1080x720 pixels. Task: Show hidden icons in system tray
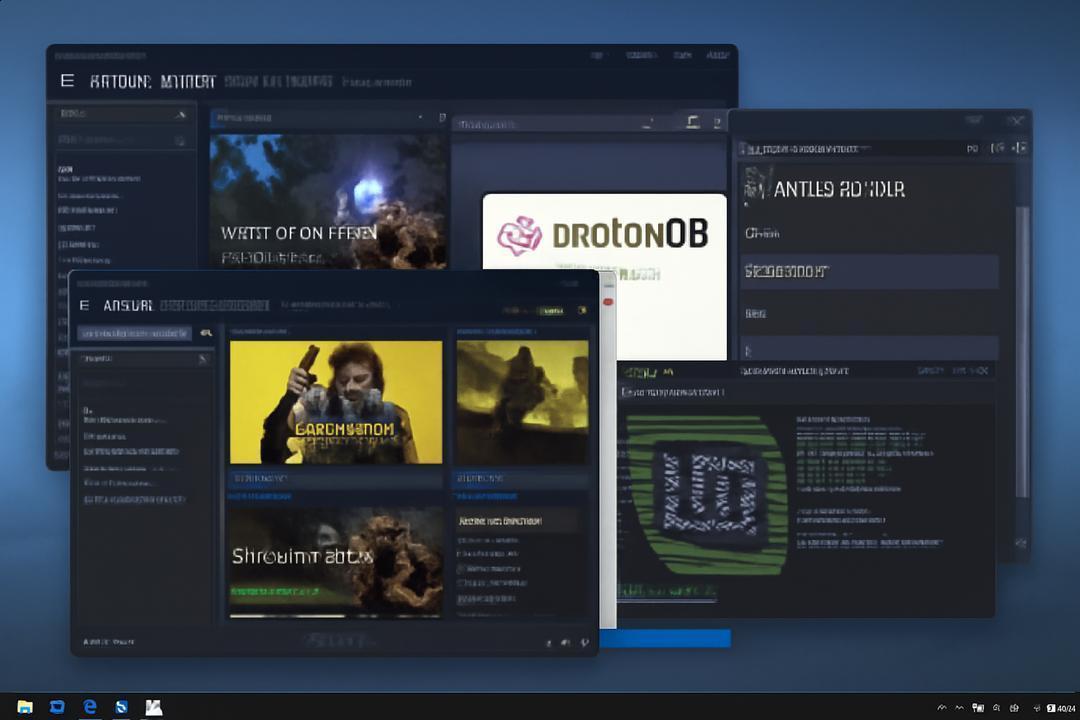pyautogui.click(x=942, y=708)
